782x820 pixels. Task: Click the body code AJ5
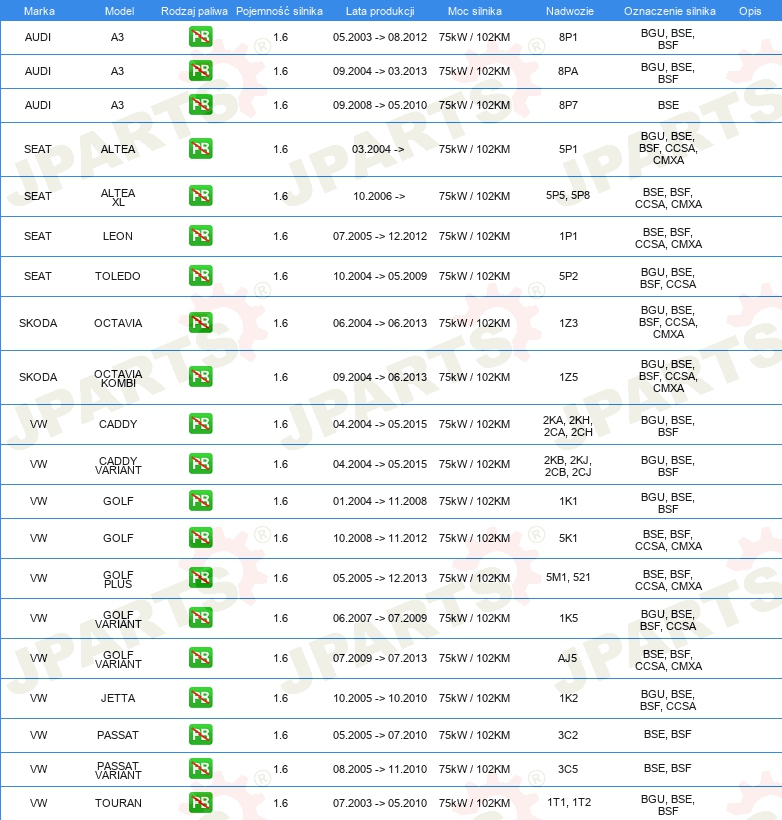point(568,658)
